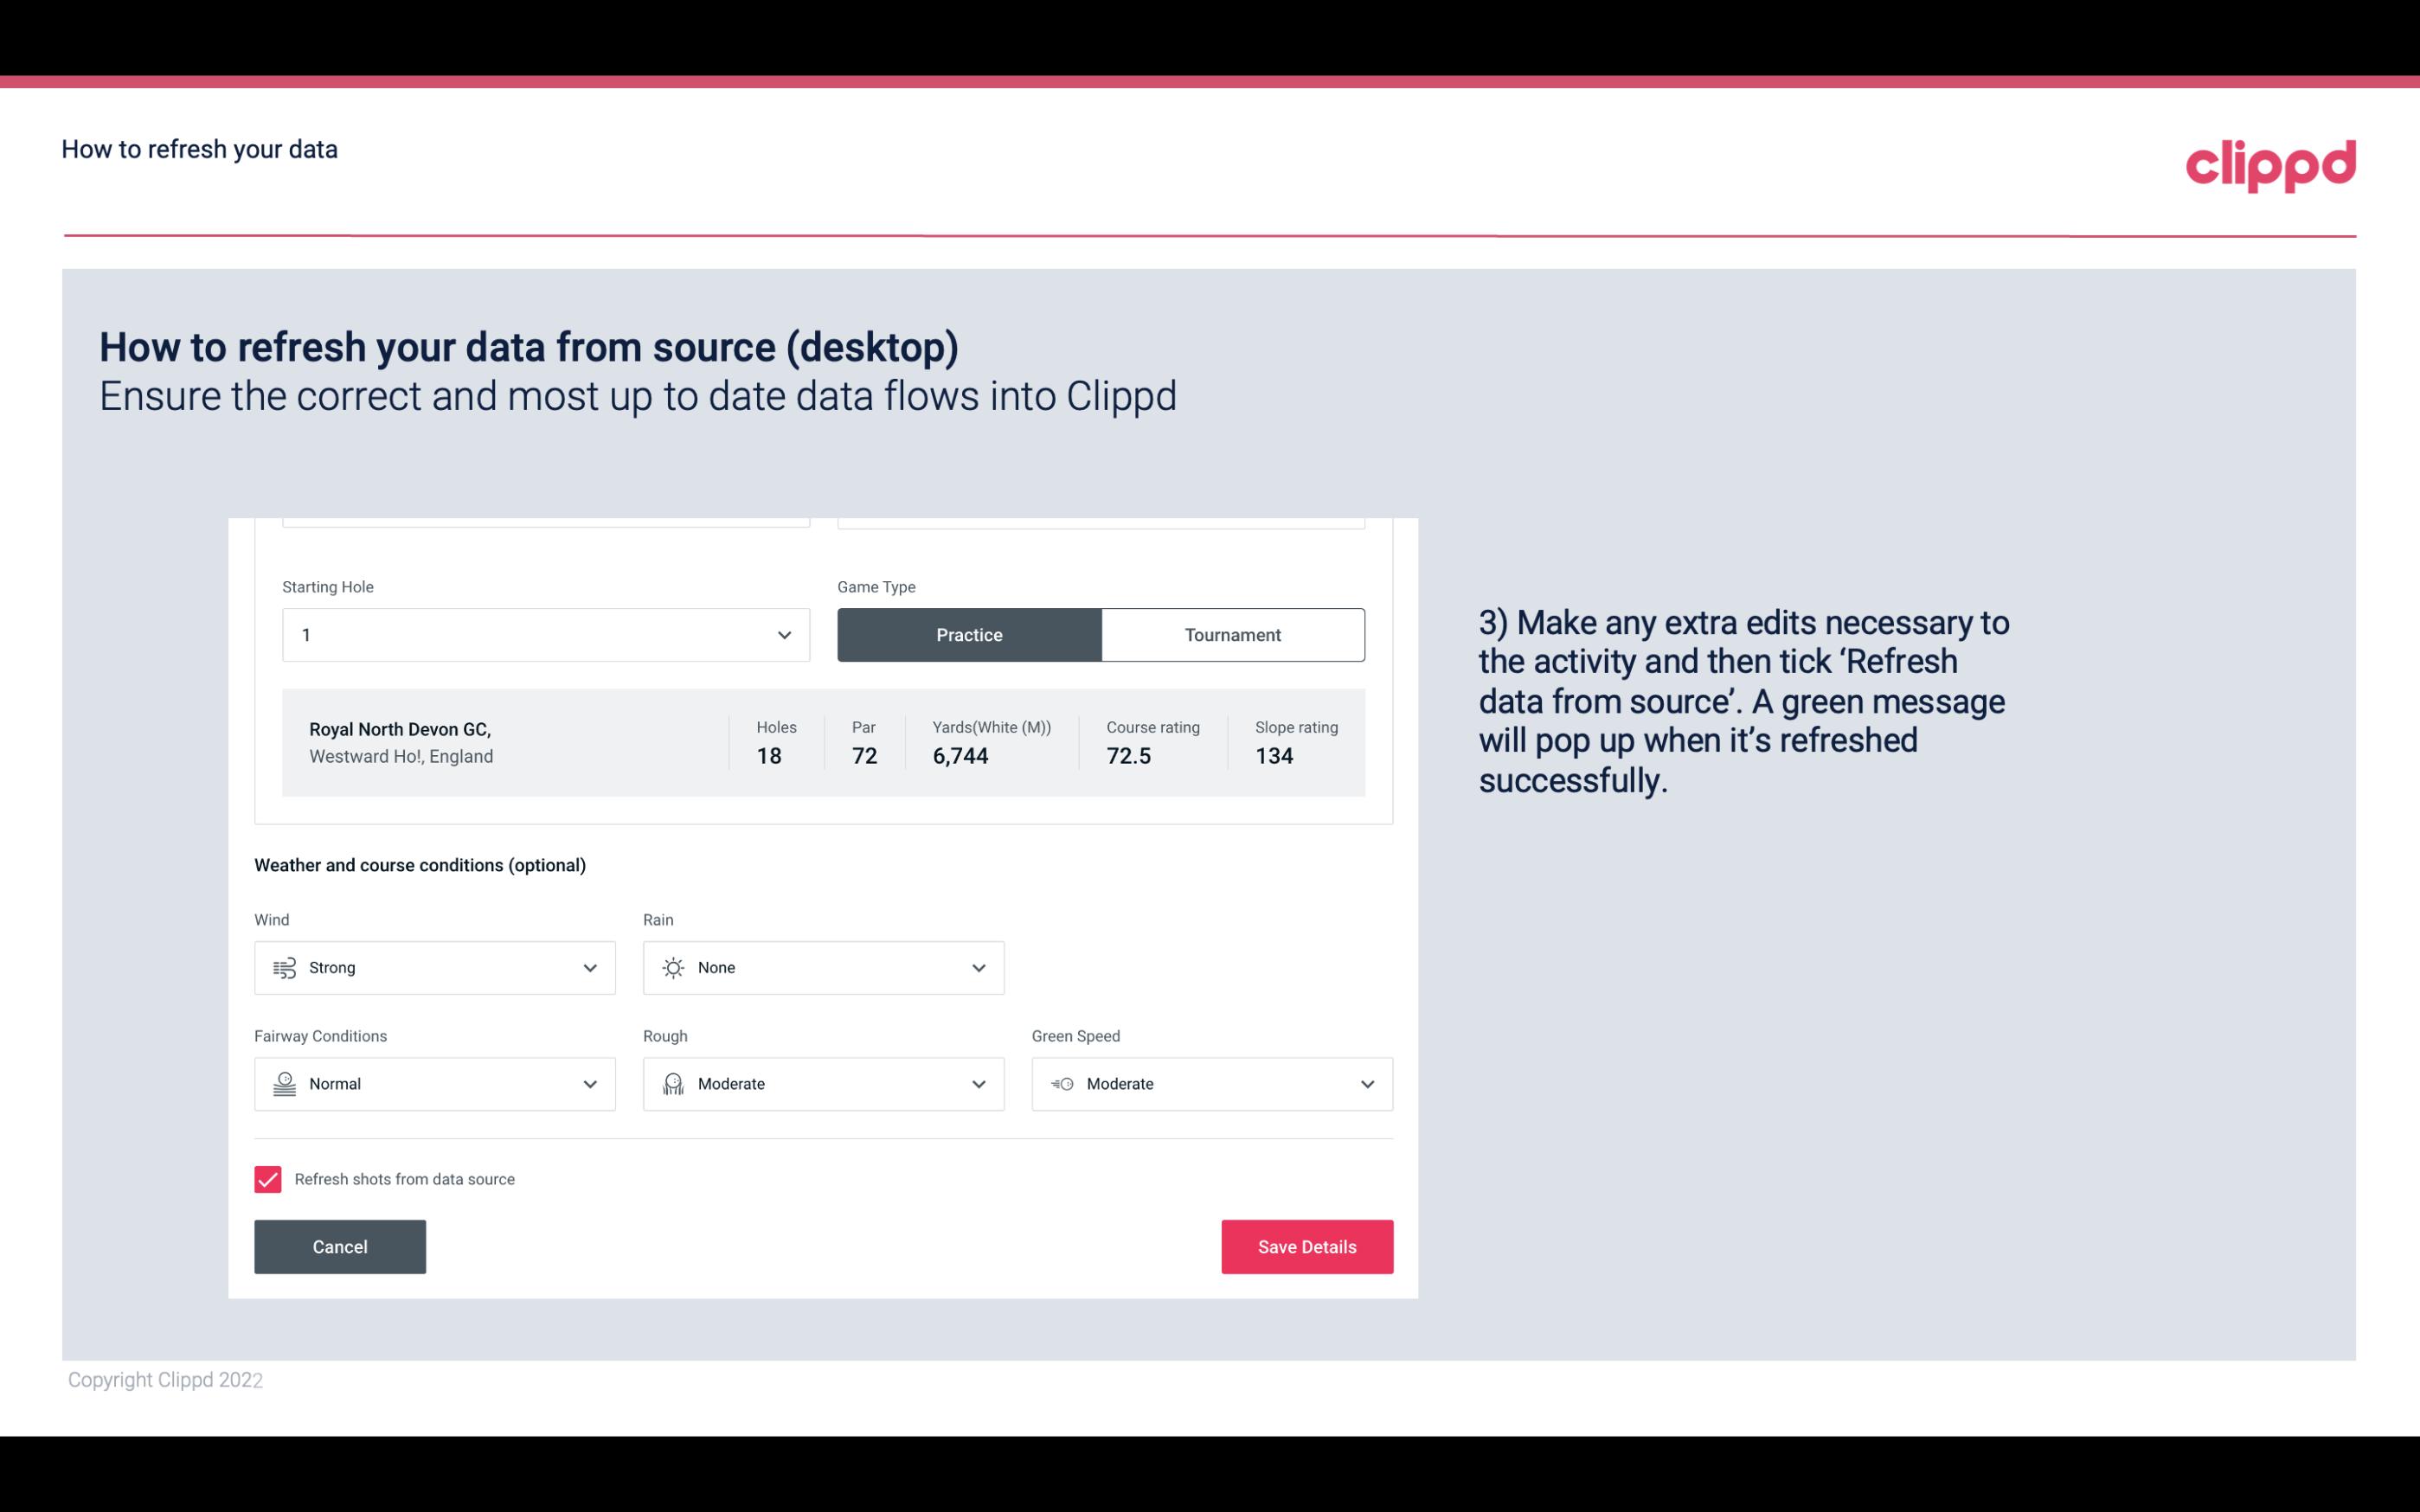The width and height of the screenshot is (2420, 1512).
Task: Click the Save Details button
Action: click(1306, 1246)
